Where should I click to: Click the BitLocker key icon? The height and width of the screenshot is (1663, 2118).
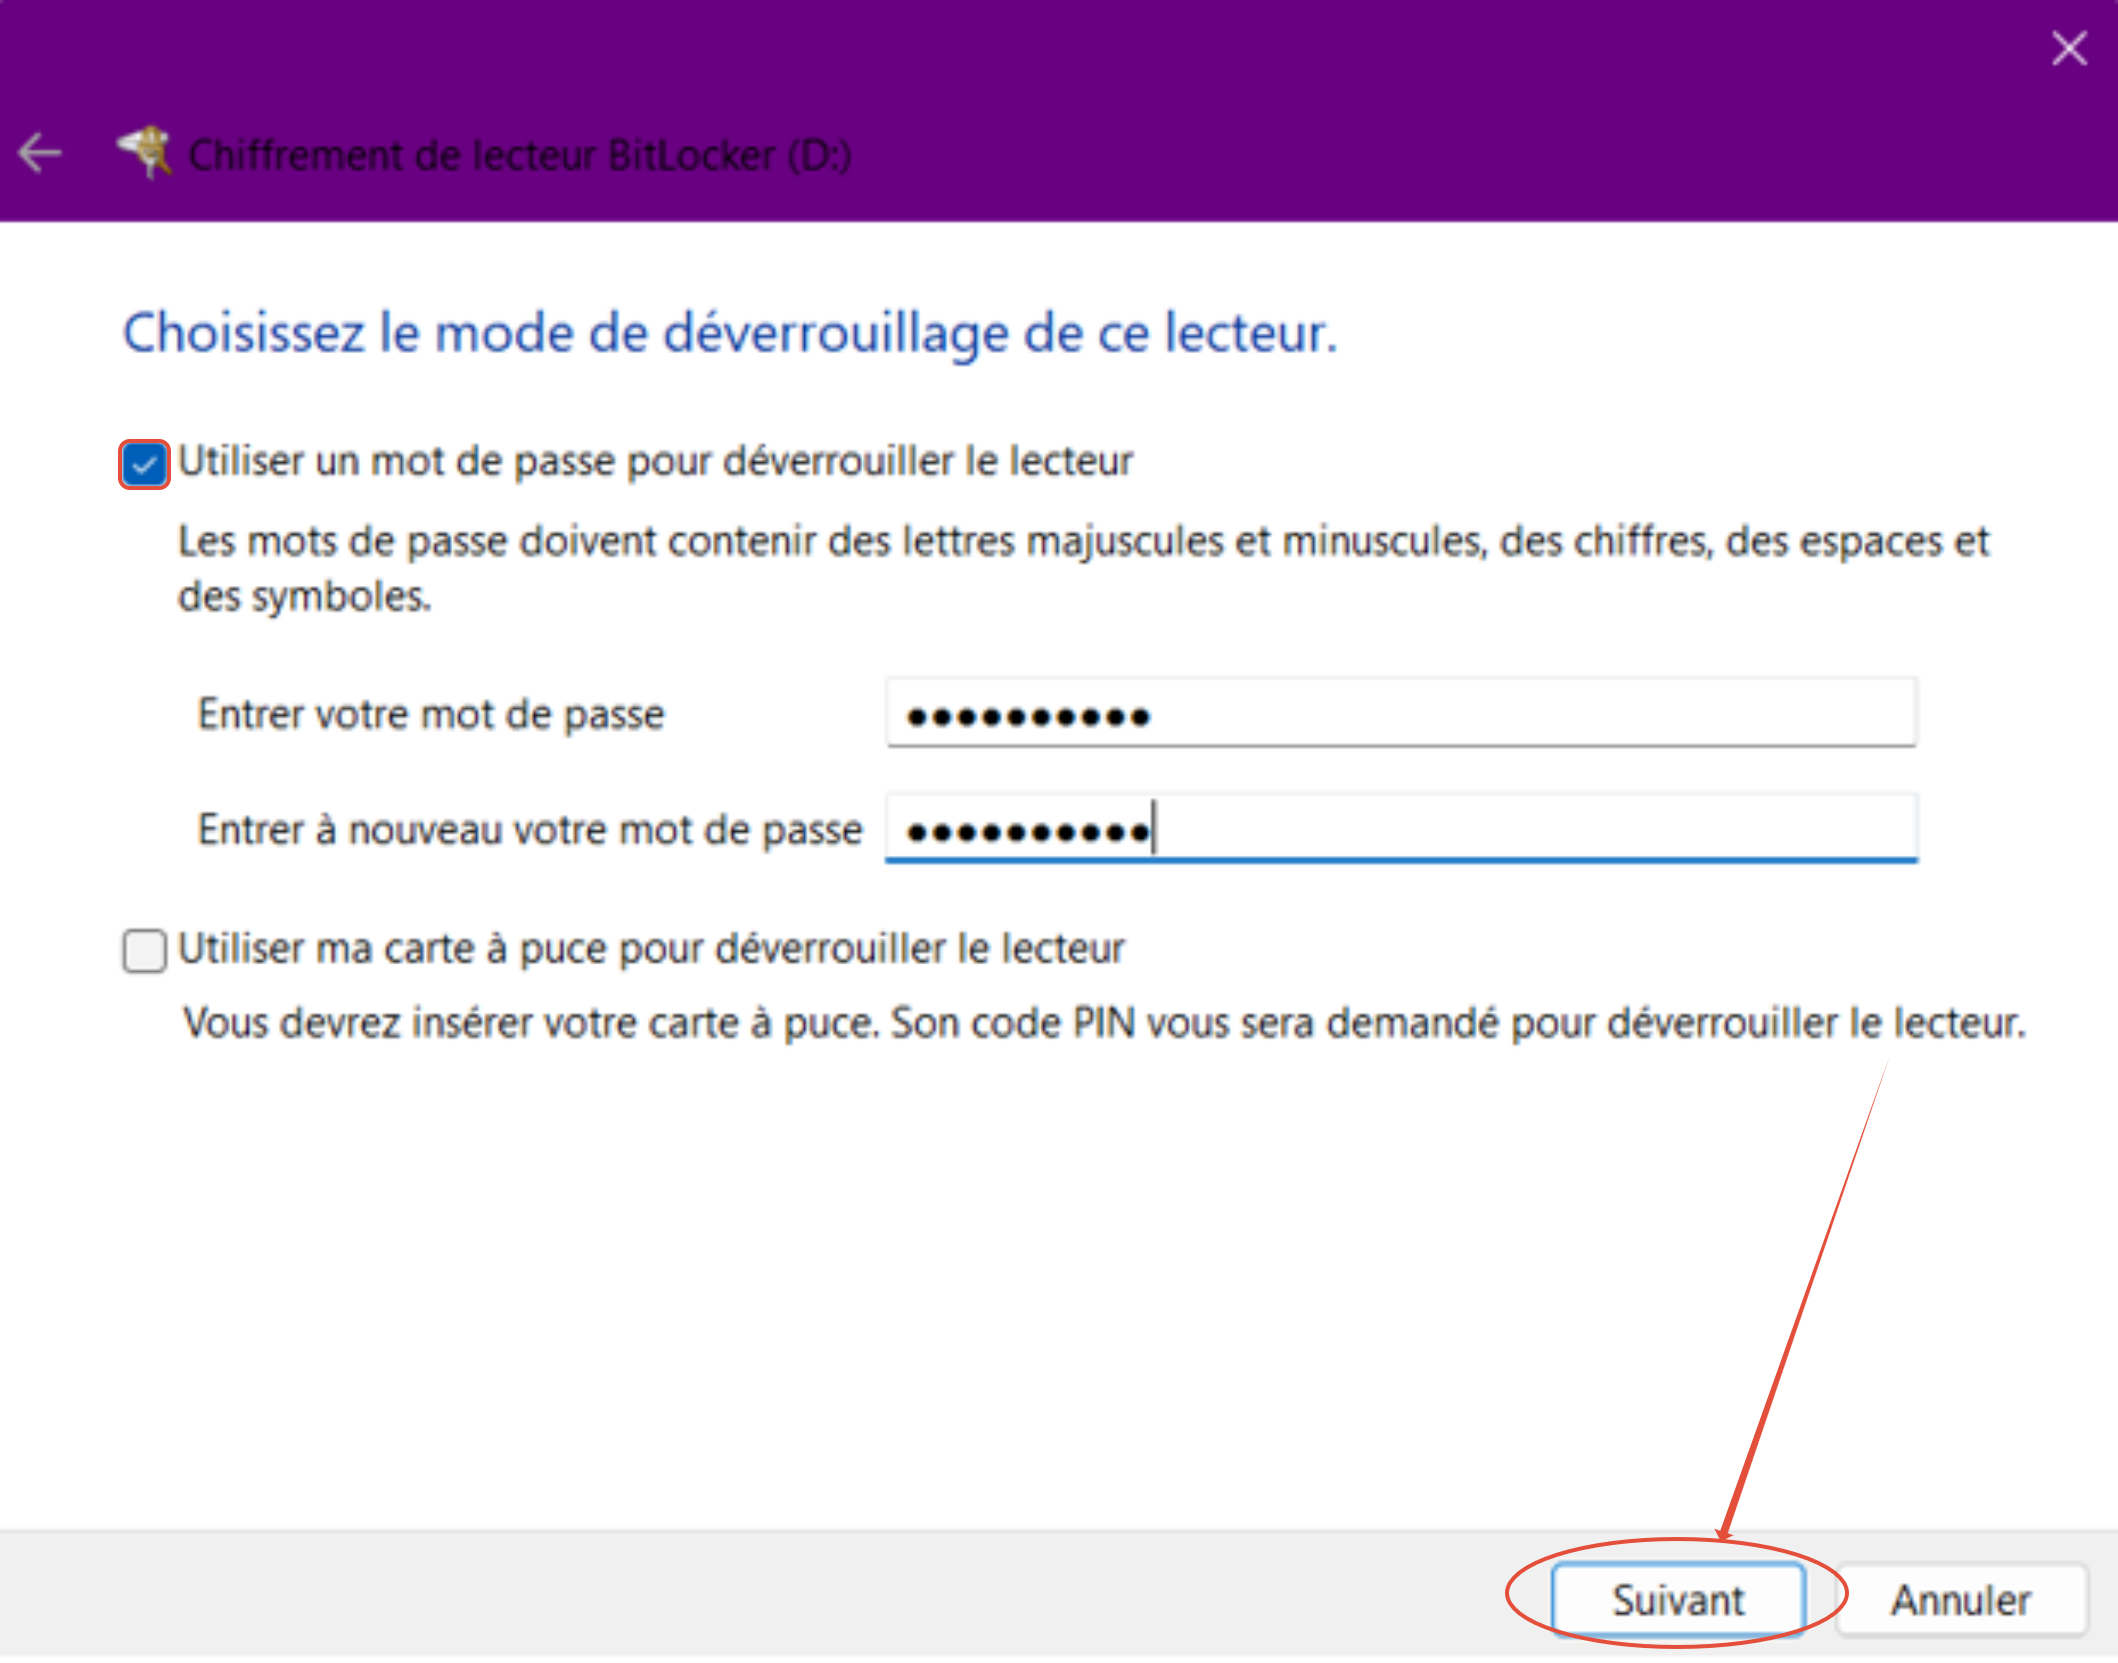(x=146, y=152)
